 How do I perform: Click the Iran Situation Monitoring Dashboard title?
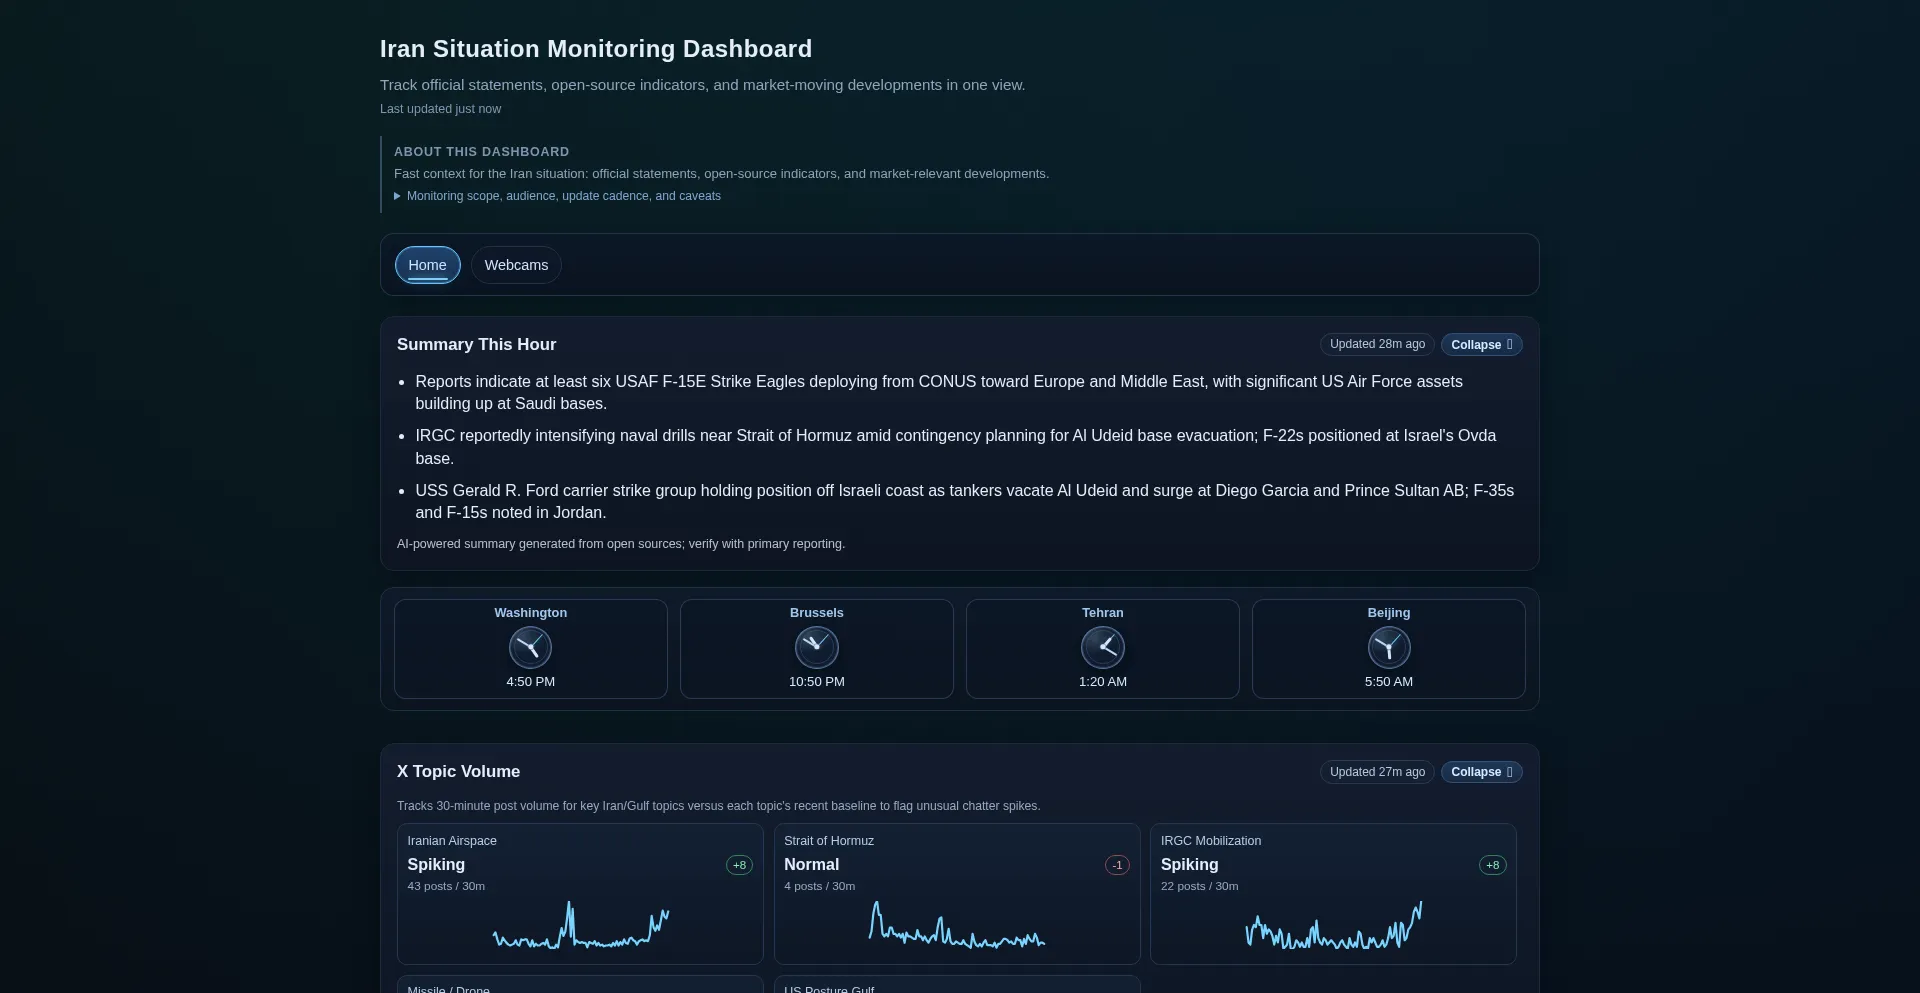click(x=596, y=48)
